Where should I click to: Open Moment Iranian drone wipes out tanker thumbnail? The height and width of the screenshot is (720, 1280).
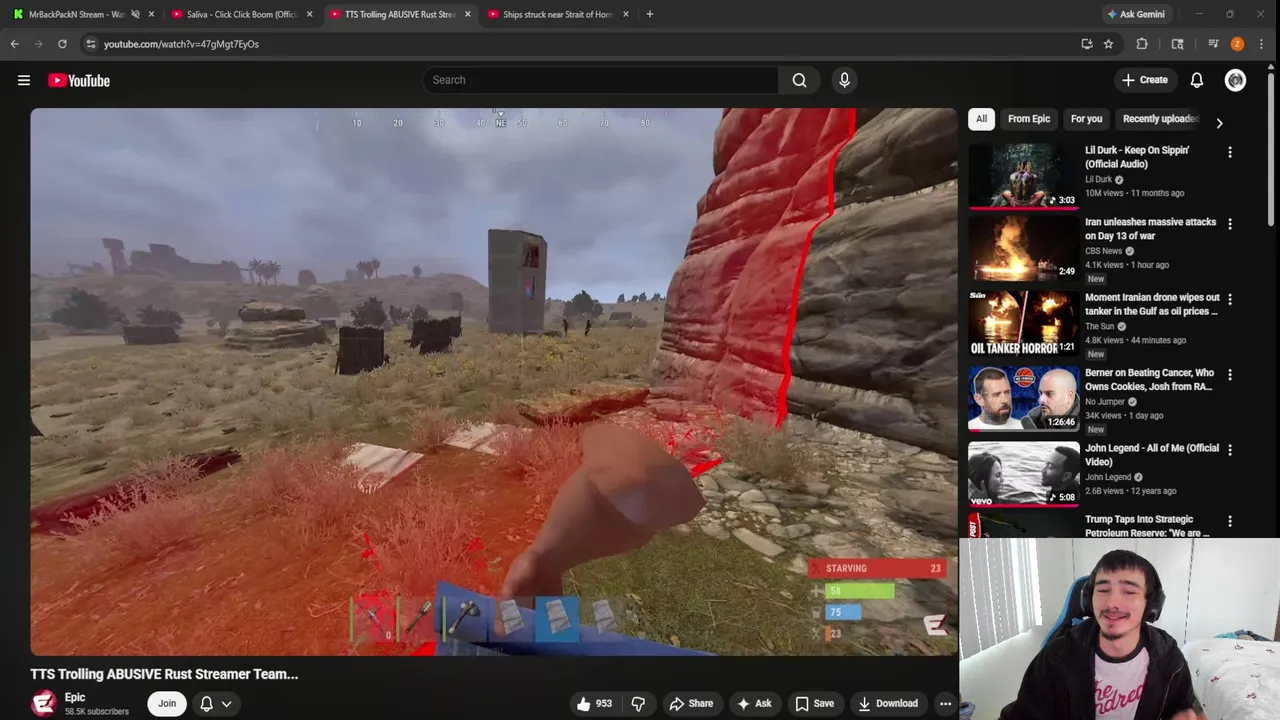click(x=1024, y=324)
